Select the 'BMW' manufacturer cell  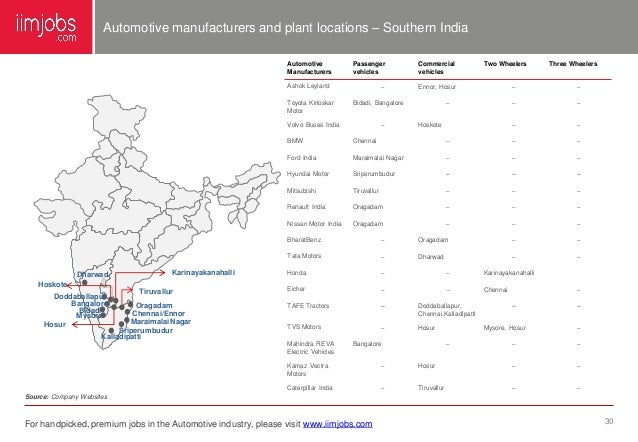295,141
